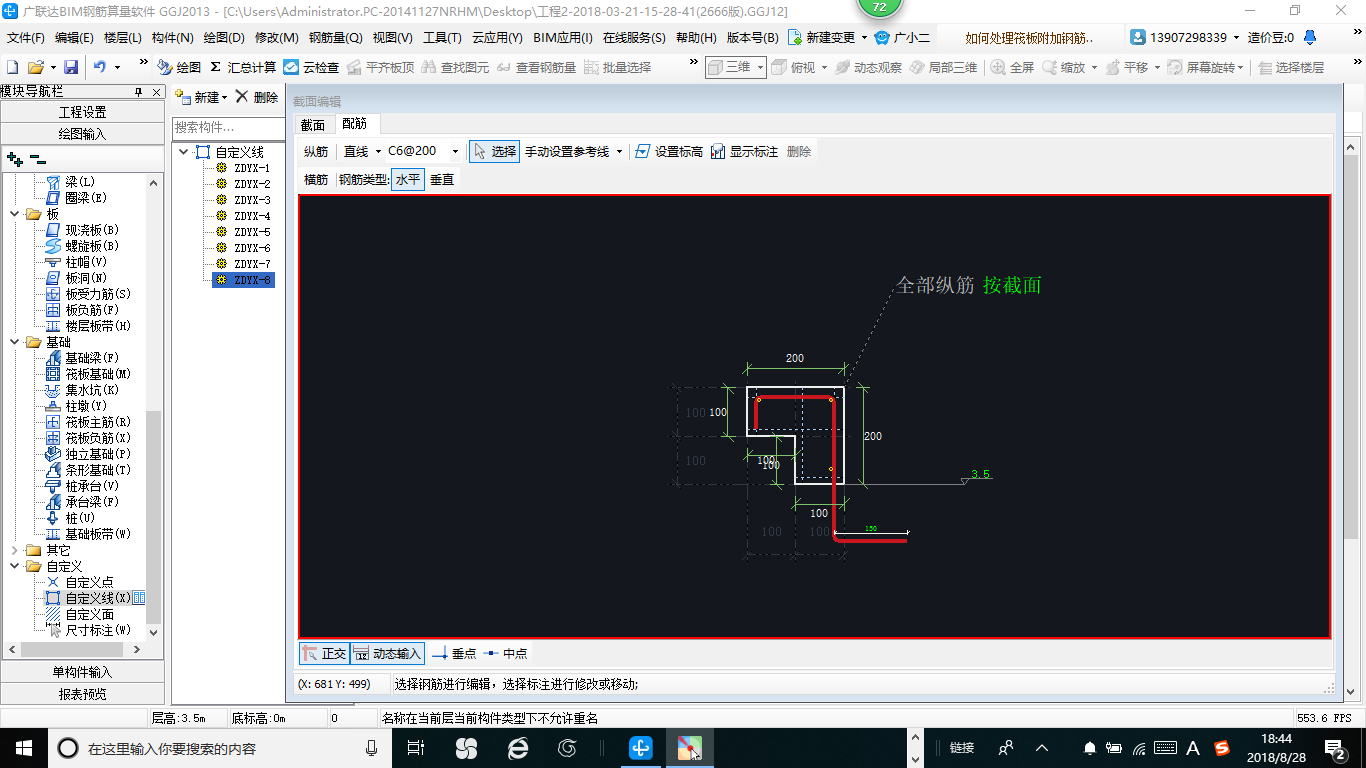The image size is (1366, 768).
Task: Open the 直线 line type dropdown
Action: pyautogui.click(x=378, y=152)
